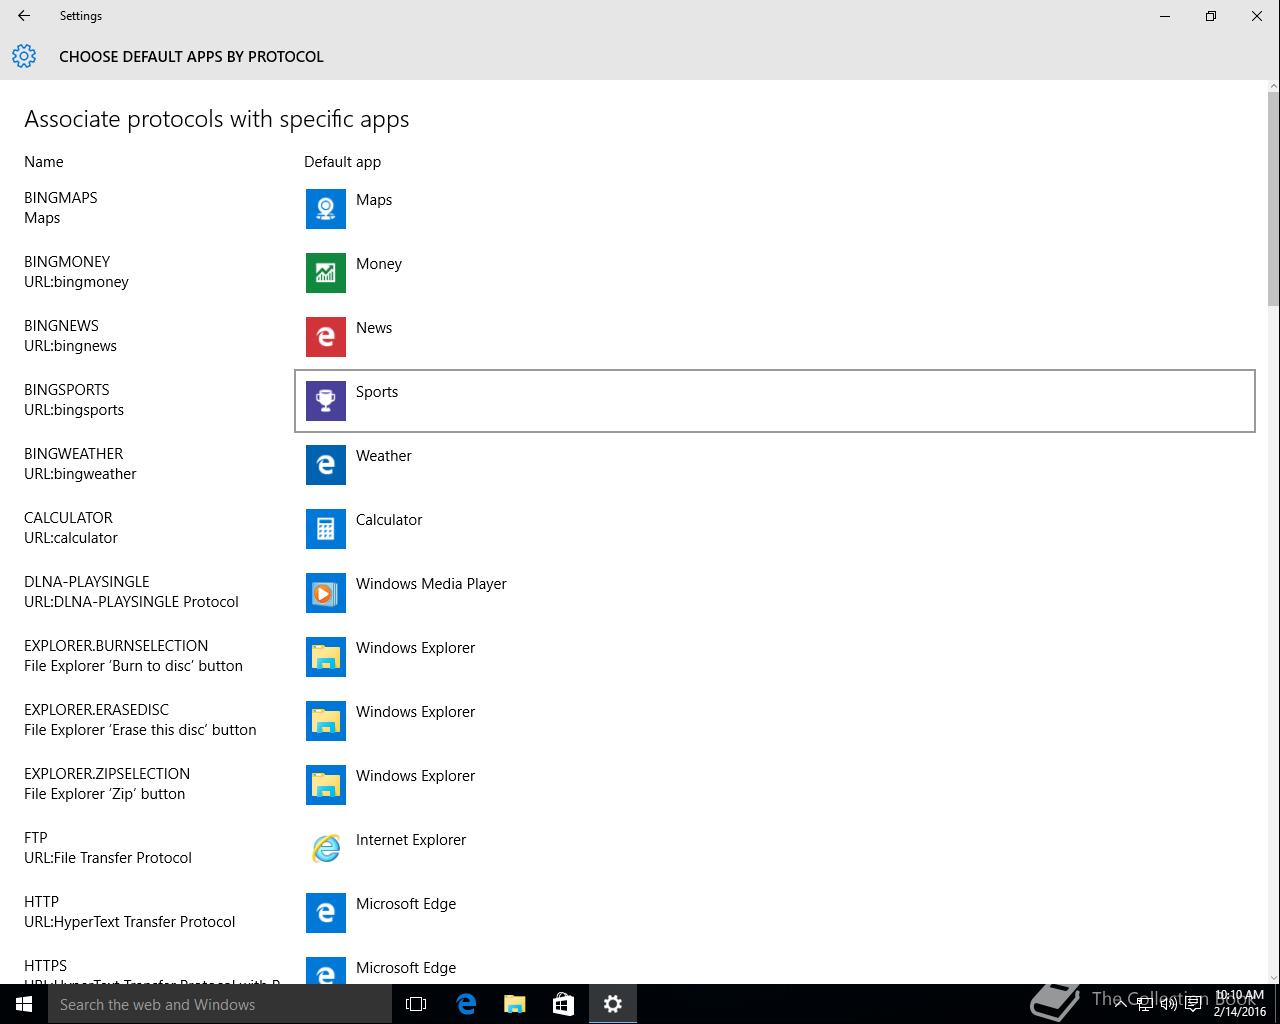This screenshot has height=1024, width=1280.
Task: Open File Explorer from the taskbar
Action: point(515,1004)
